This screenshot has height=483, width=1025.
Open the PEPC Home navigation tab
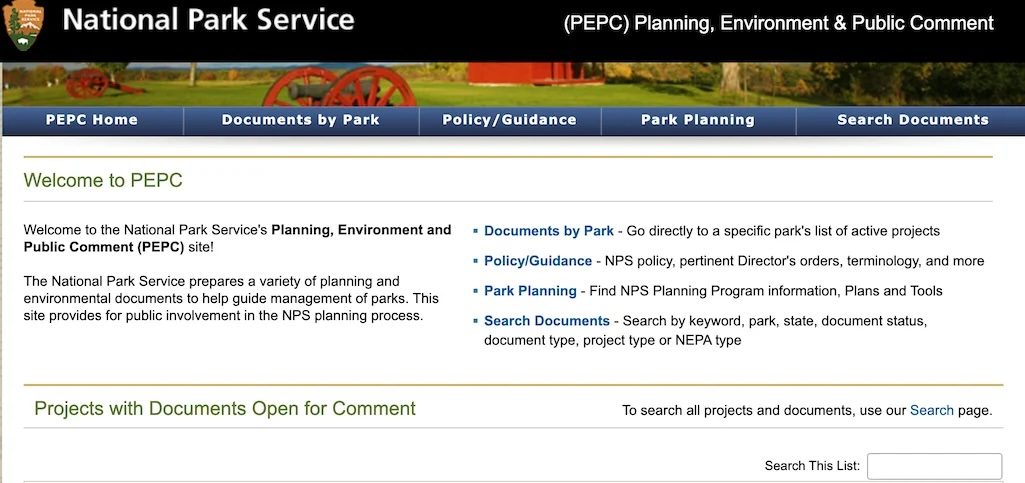[92, 120]
